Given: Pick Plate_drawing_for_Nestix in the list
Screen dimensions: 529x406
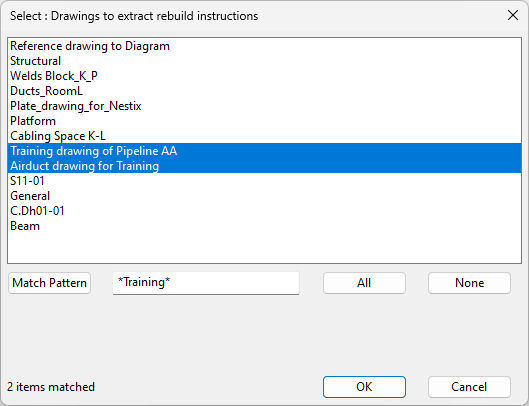Looking at the screenshot, I should click(x=264, y=106).
